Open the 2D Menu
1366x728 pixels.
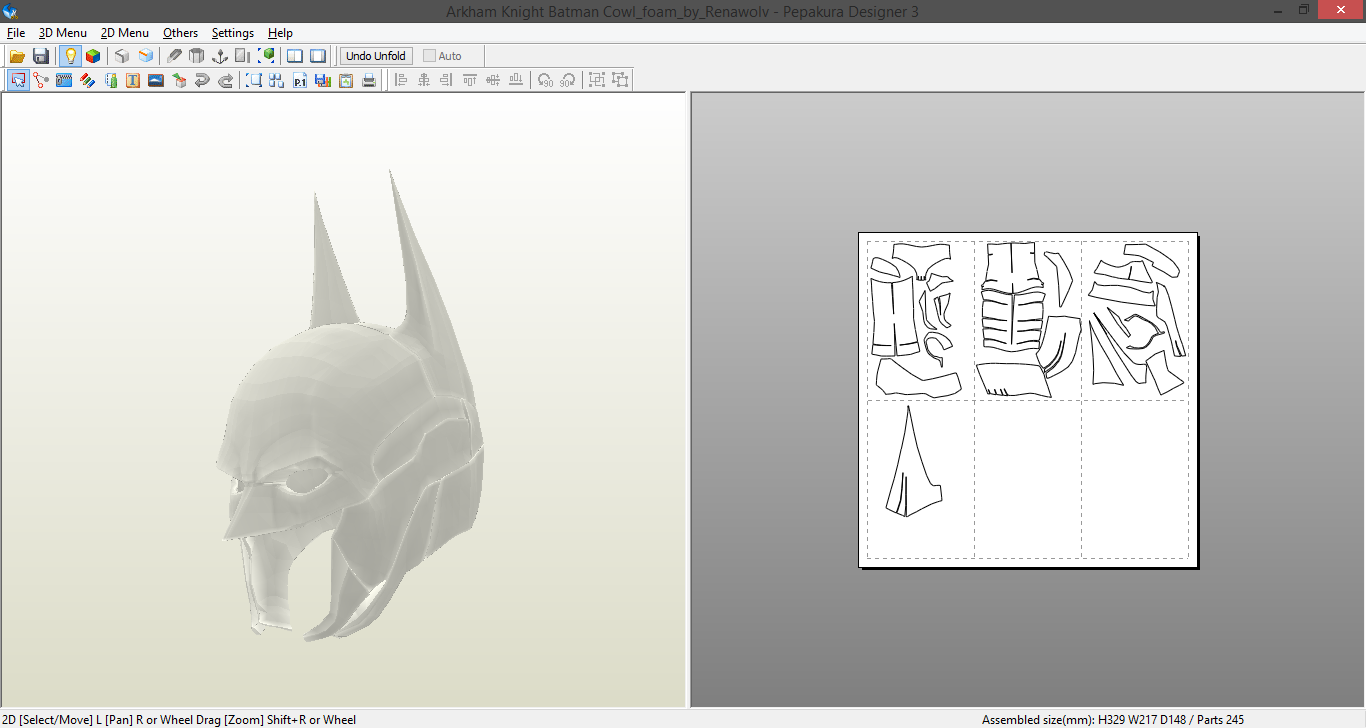[x=125, y=33]
